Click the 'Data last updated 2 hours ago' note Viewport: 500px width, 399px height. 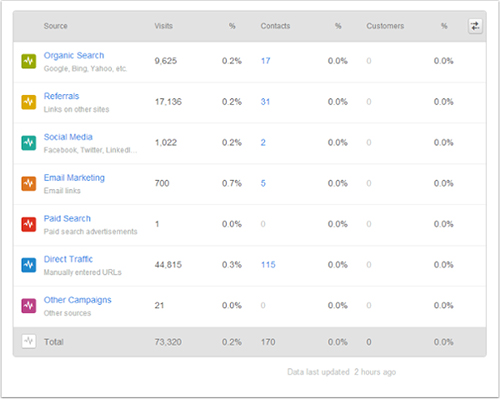[342, 372]
